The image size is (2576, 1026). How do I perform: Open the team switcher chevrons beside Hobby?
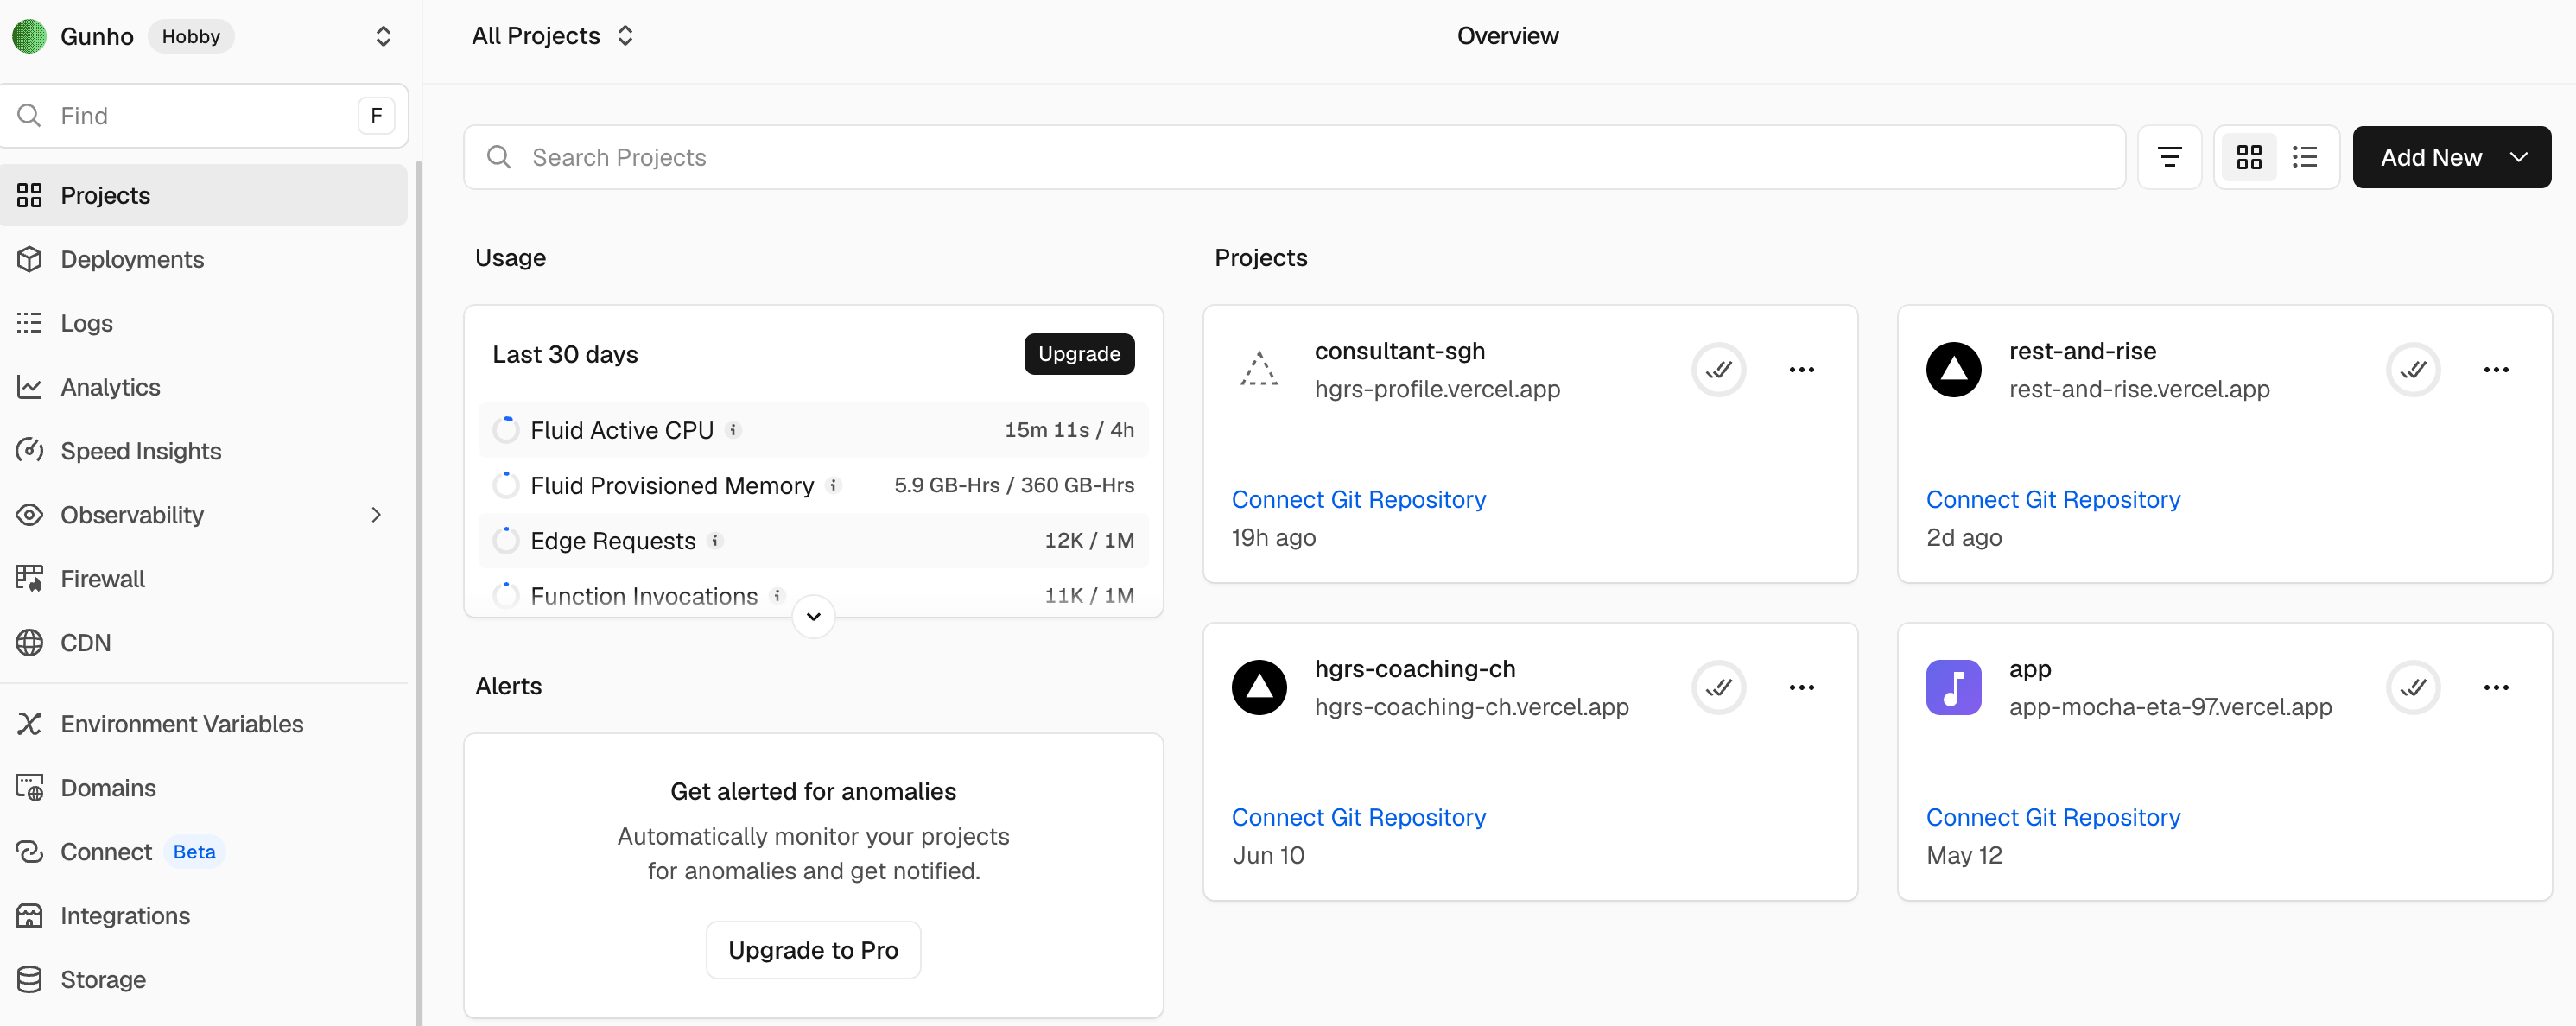[383, 36]
